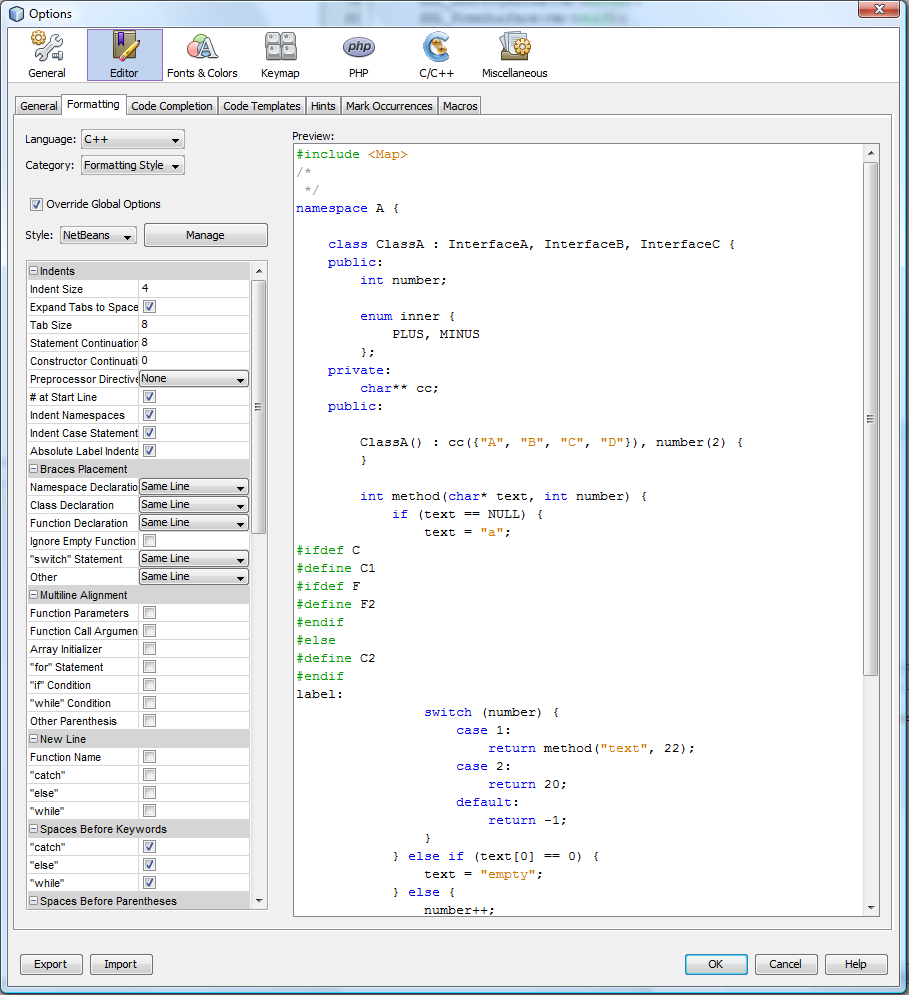The width and height of the screenshot is (909, 995).
Task: Open the General options category icon
Action: pos(47,55)
